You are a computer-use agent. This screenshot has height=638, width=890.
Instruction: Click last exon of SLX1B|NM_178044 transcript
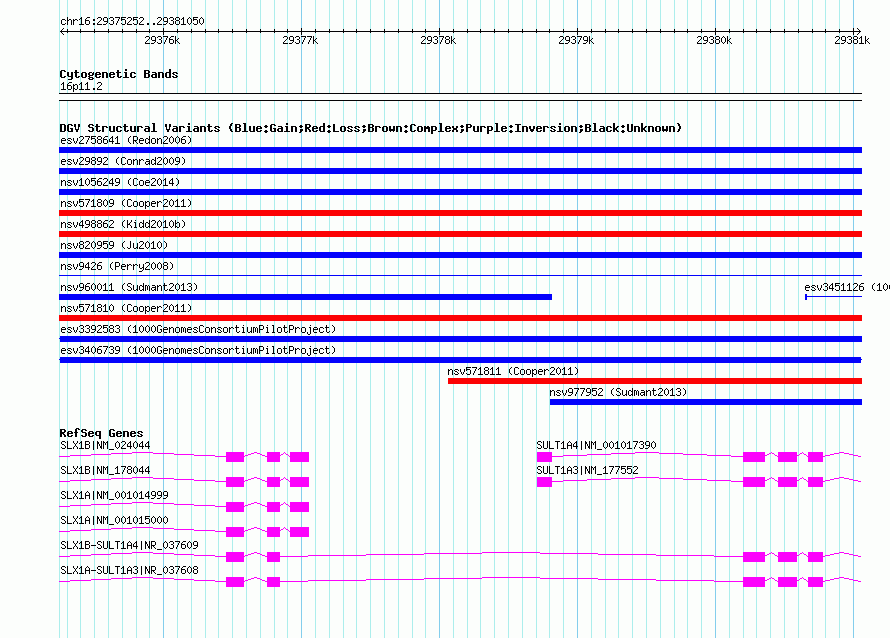pyautogui.click(x=299, y=482)
